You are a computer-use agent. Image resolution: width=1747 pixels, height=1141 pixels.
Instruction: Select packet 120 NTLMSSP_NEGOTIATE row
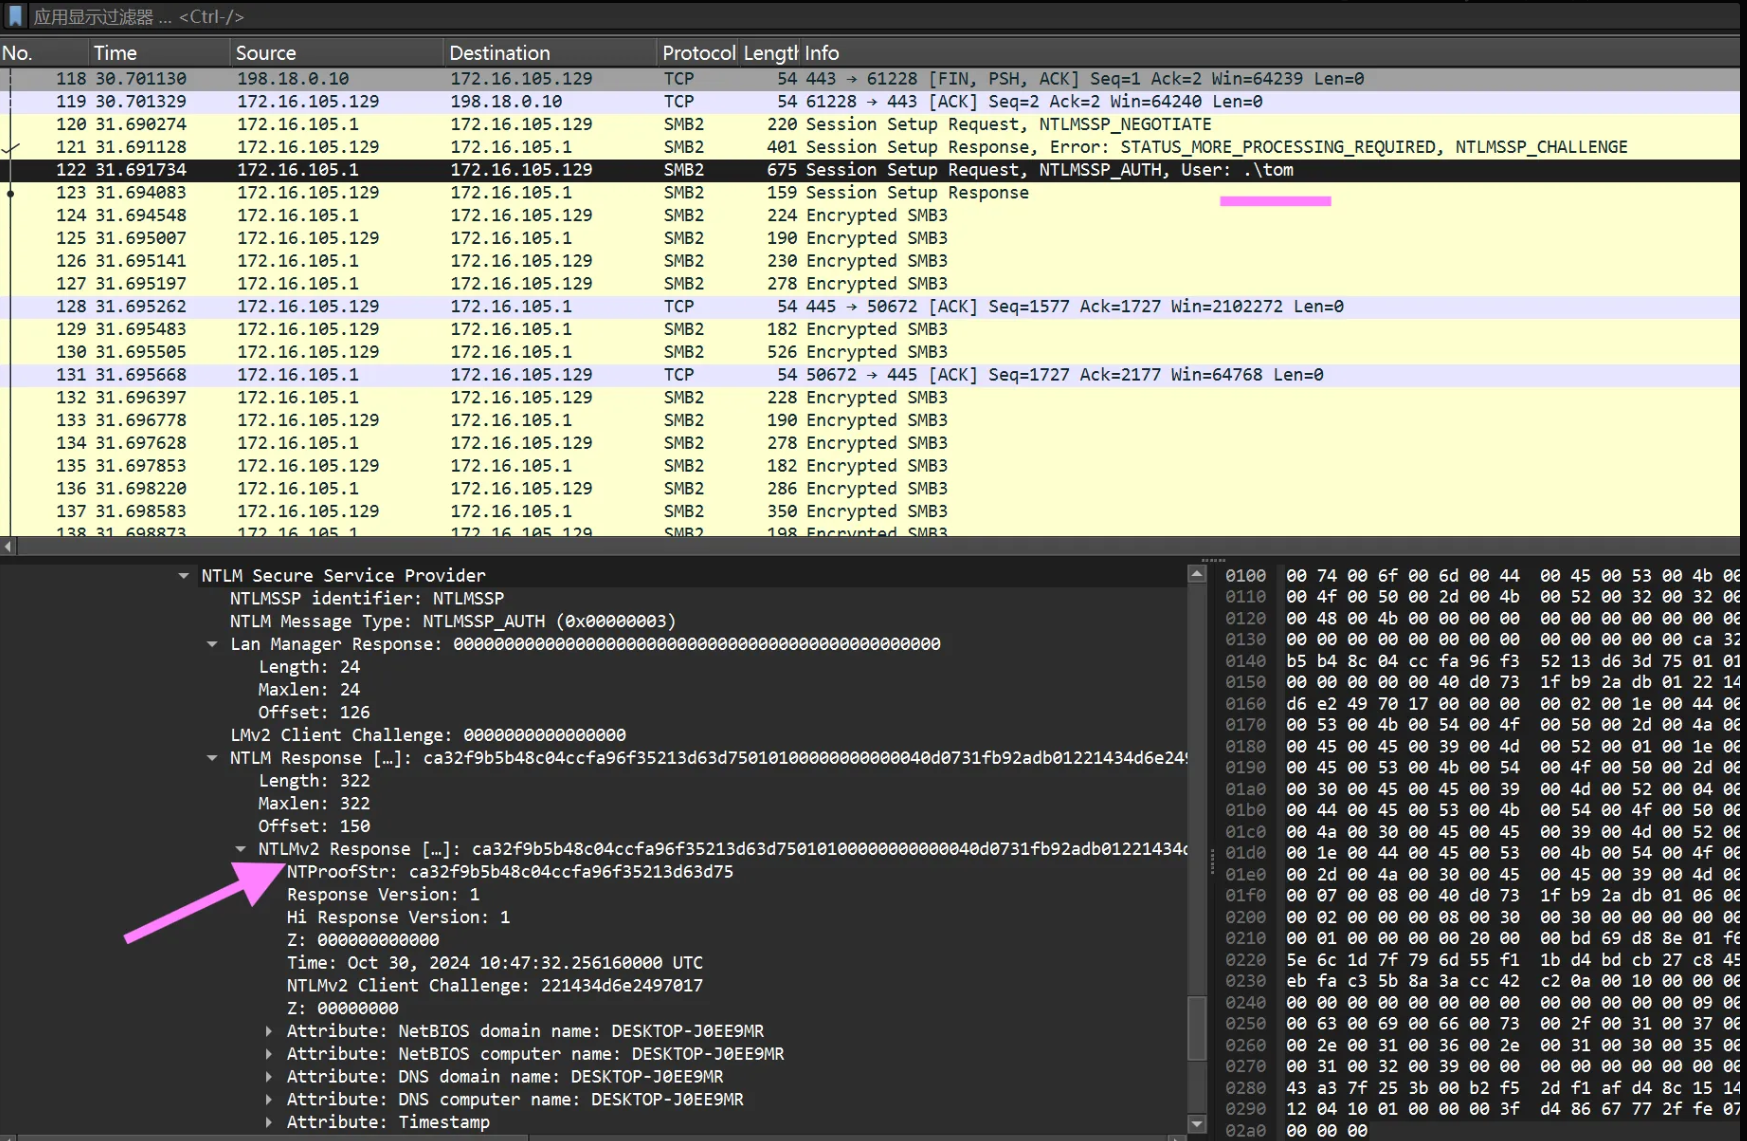[870, 125]
